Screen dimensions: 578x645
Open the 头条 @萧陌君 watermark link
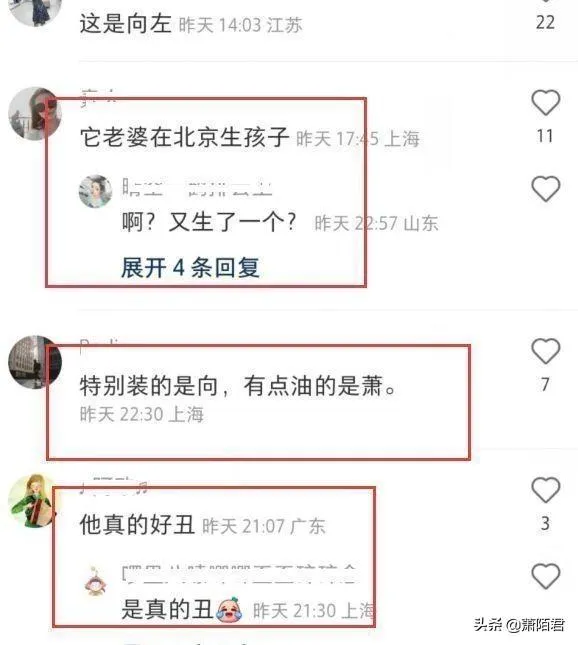pos(519,625)
